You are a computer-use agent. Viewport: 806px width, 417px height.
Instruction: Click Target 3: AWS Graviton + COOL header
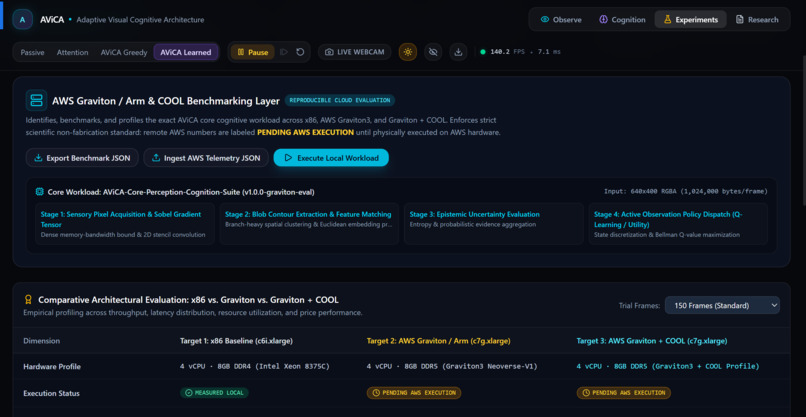coord(652,341)
